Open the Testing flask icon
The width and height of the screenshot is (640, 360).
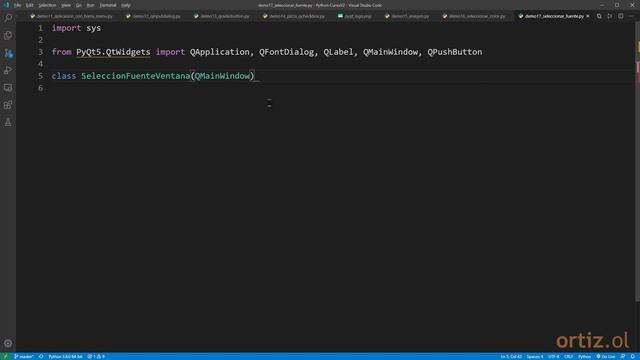(x=8, y=122)
